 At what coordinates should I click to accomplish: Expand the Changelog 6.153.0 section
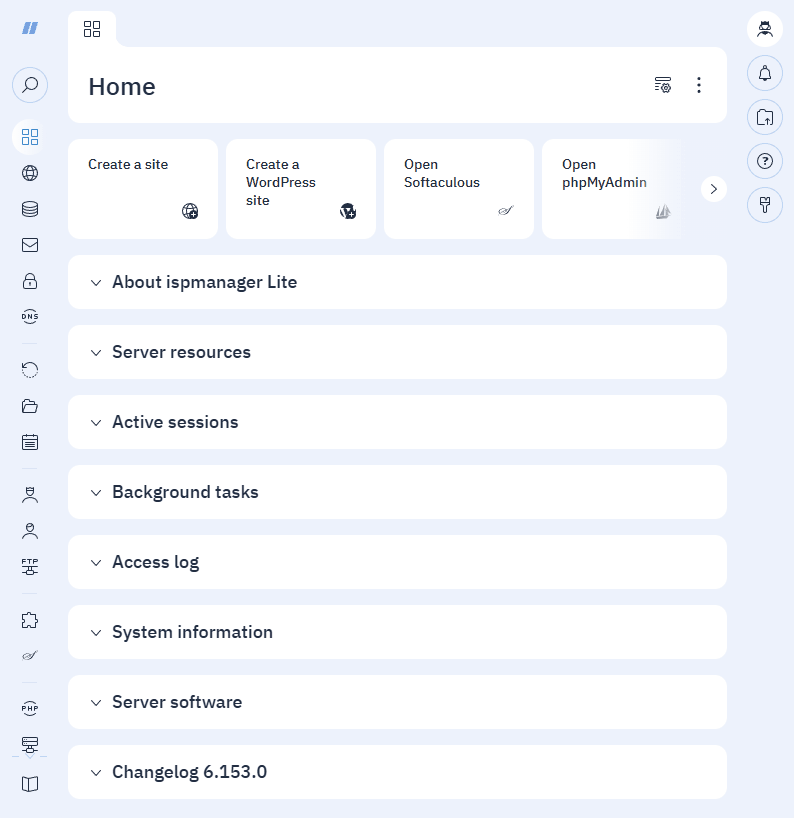pyautogui.click(x=397, y=772)
